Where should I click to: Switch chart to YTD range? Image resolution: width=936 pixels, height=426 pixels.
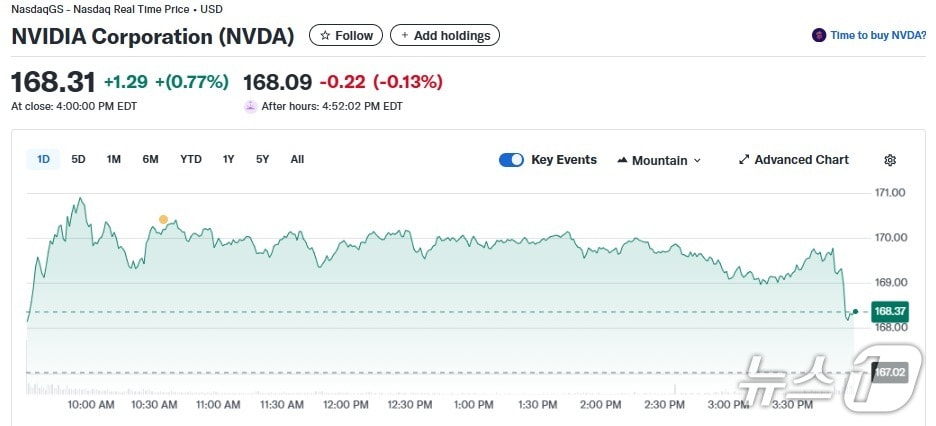coord(191,159)
